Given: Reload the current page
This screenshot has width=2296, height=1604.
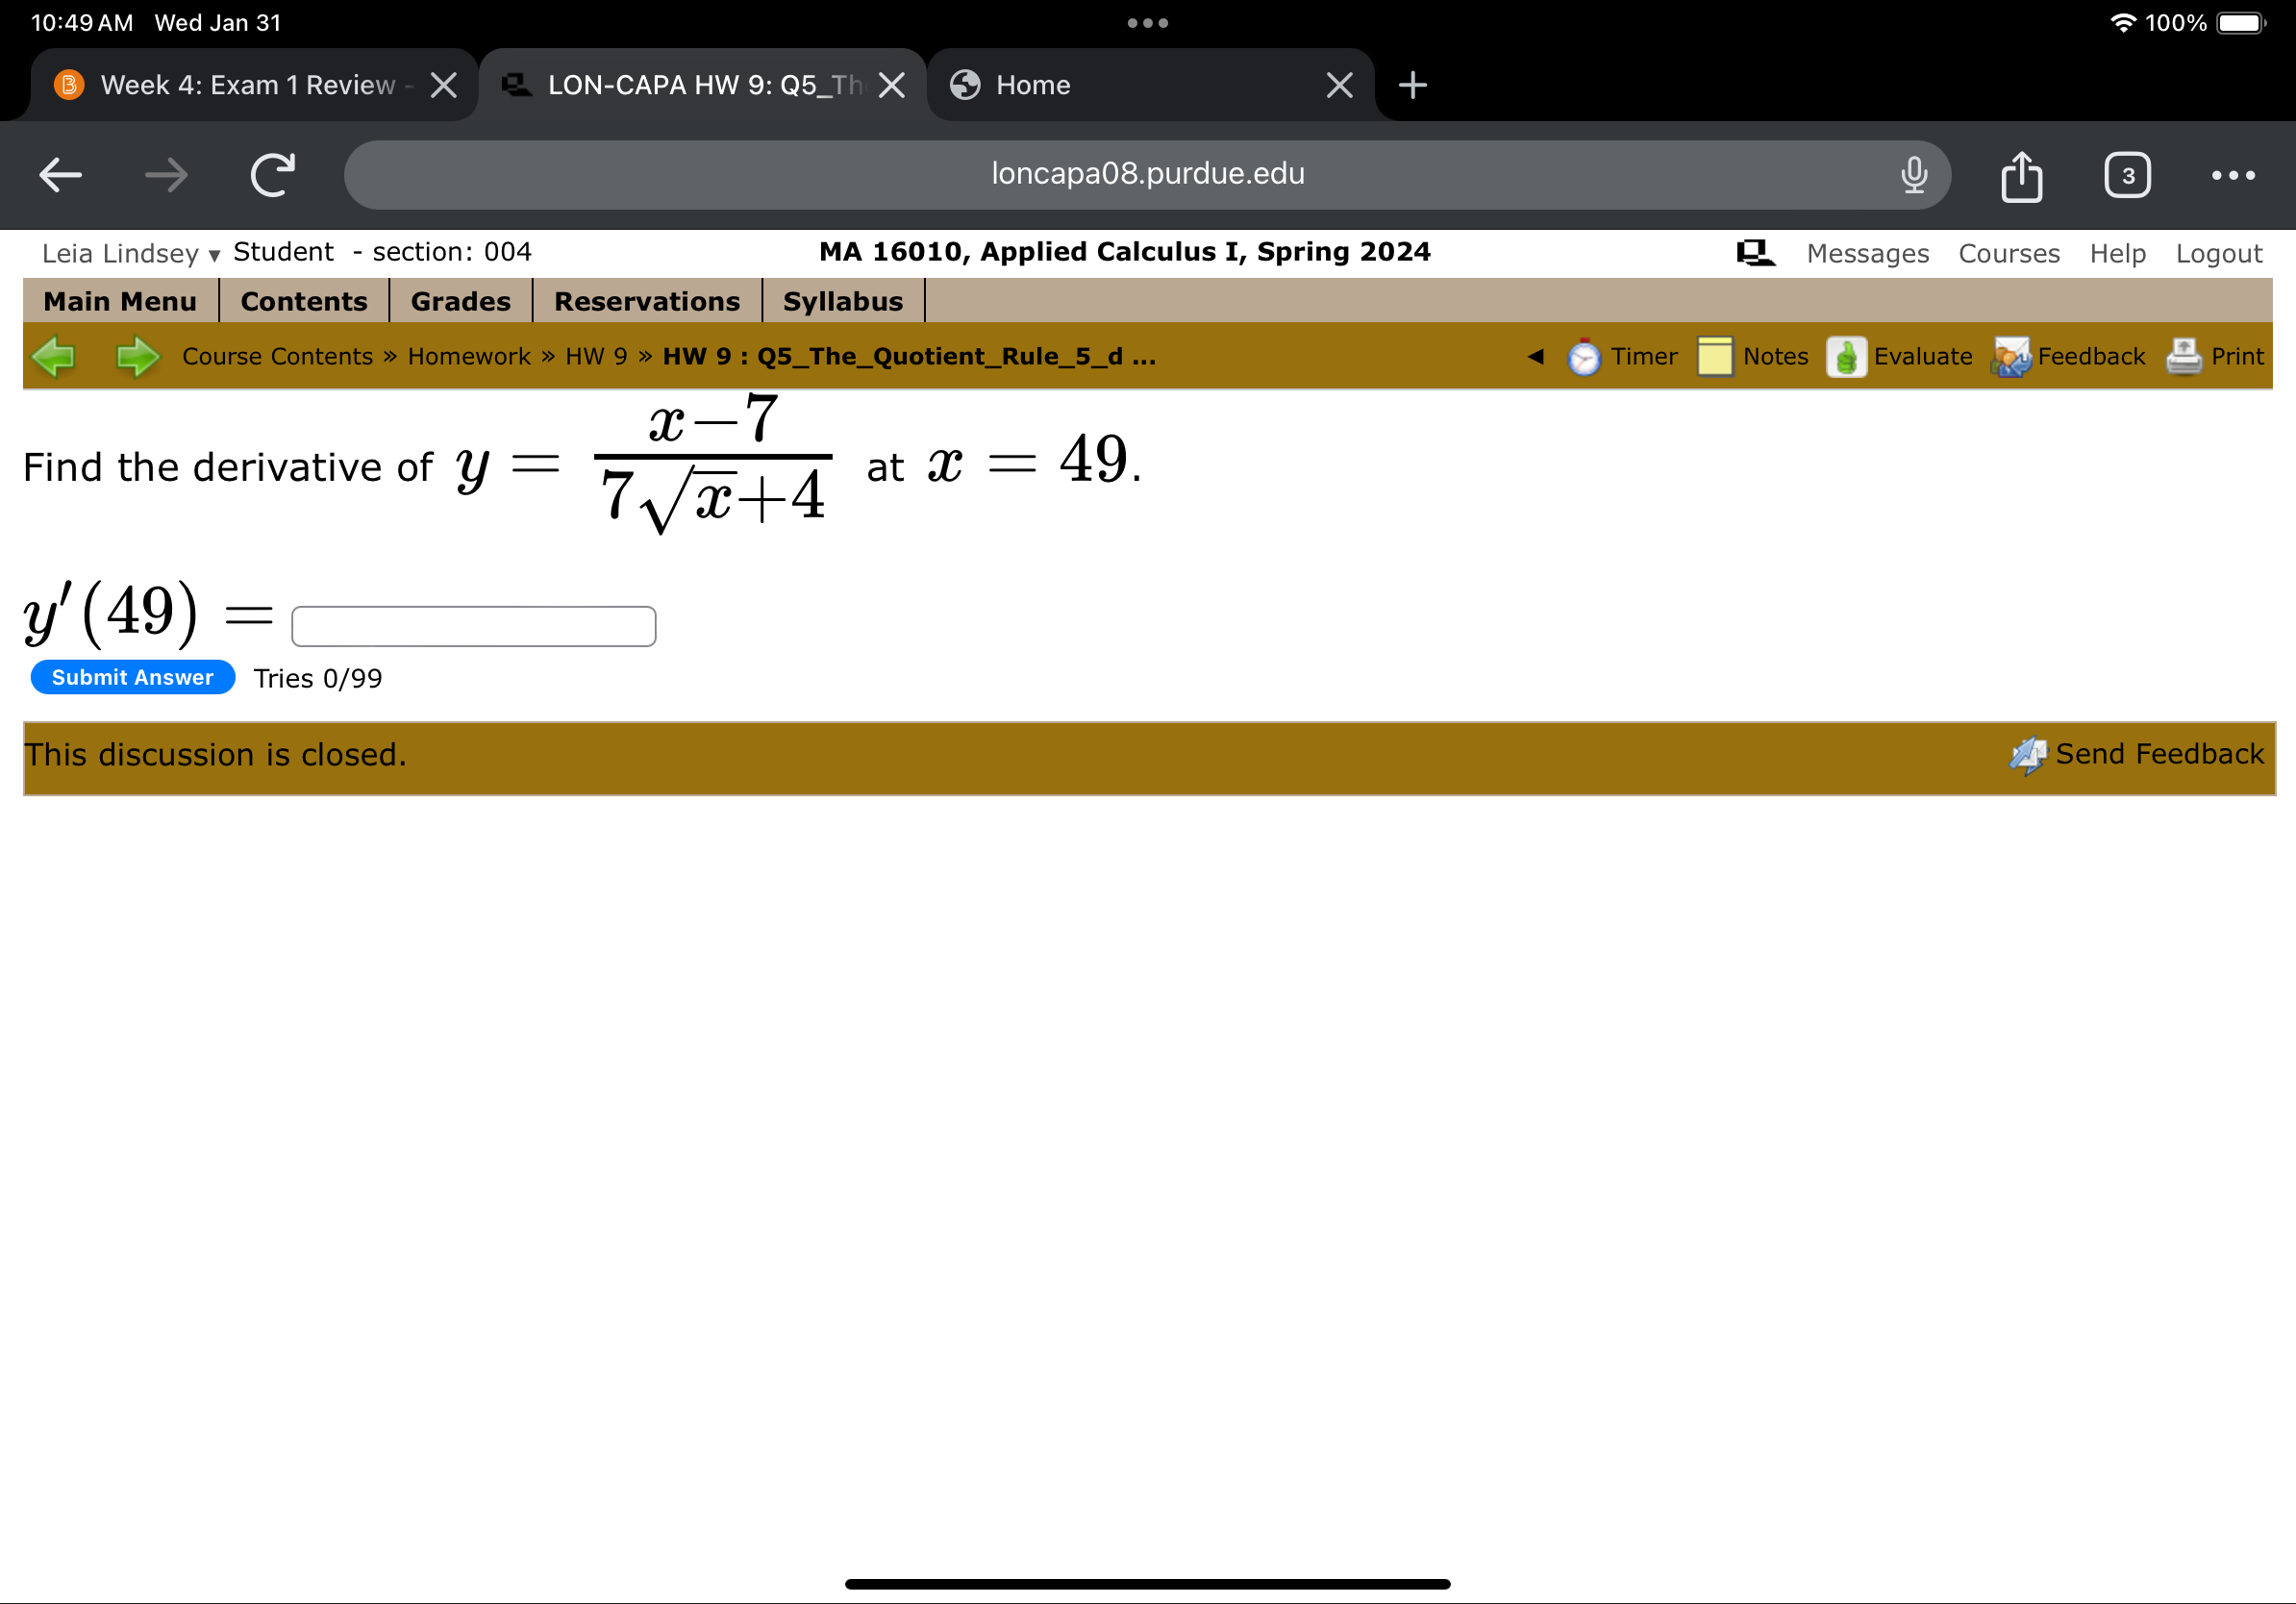Looking at the screenshot, I should tap(271, 174).
